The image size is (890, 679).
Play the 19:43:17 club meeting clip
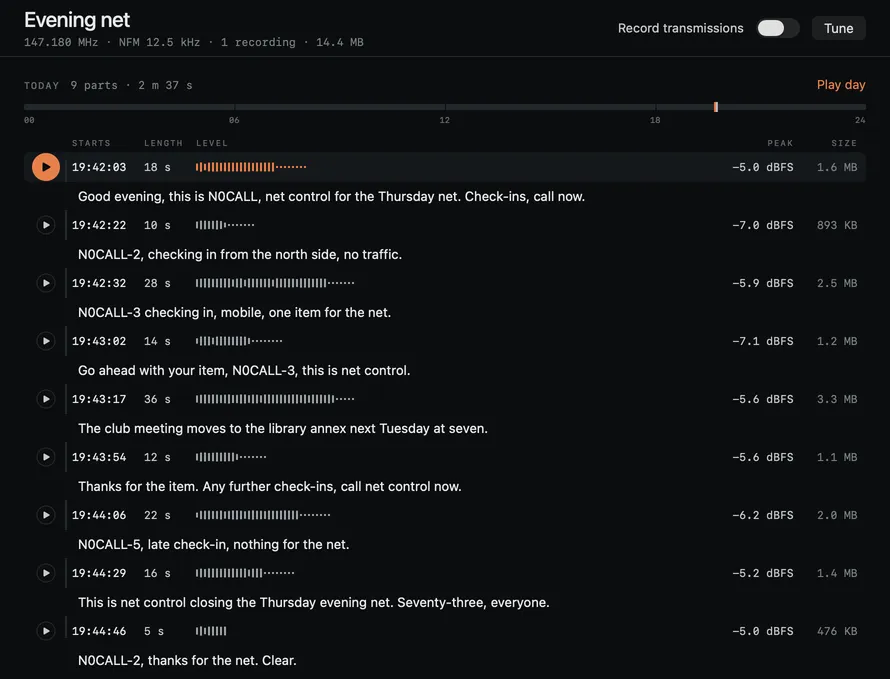(46, 399)
